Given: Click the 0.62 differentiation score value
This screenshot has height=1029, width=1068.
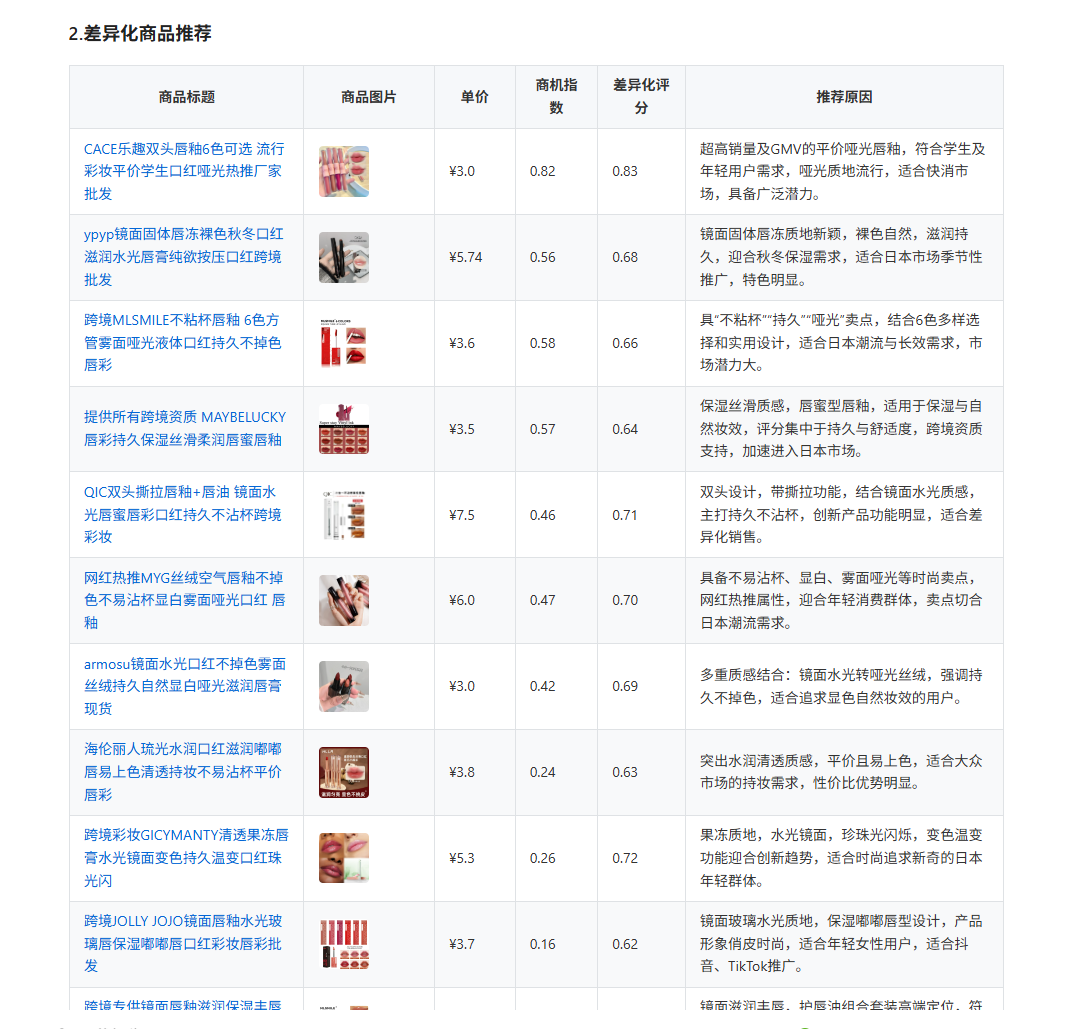Looking at the screenshot, I should click(625, 944).
